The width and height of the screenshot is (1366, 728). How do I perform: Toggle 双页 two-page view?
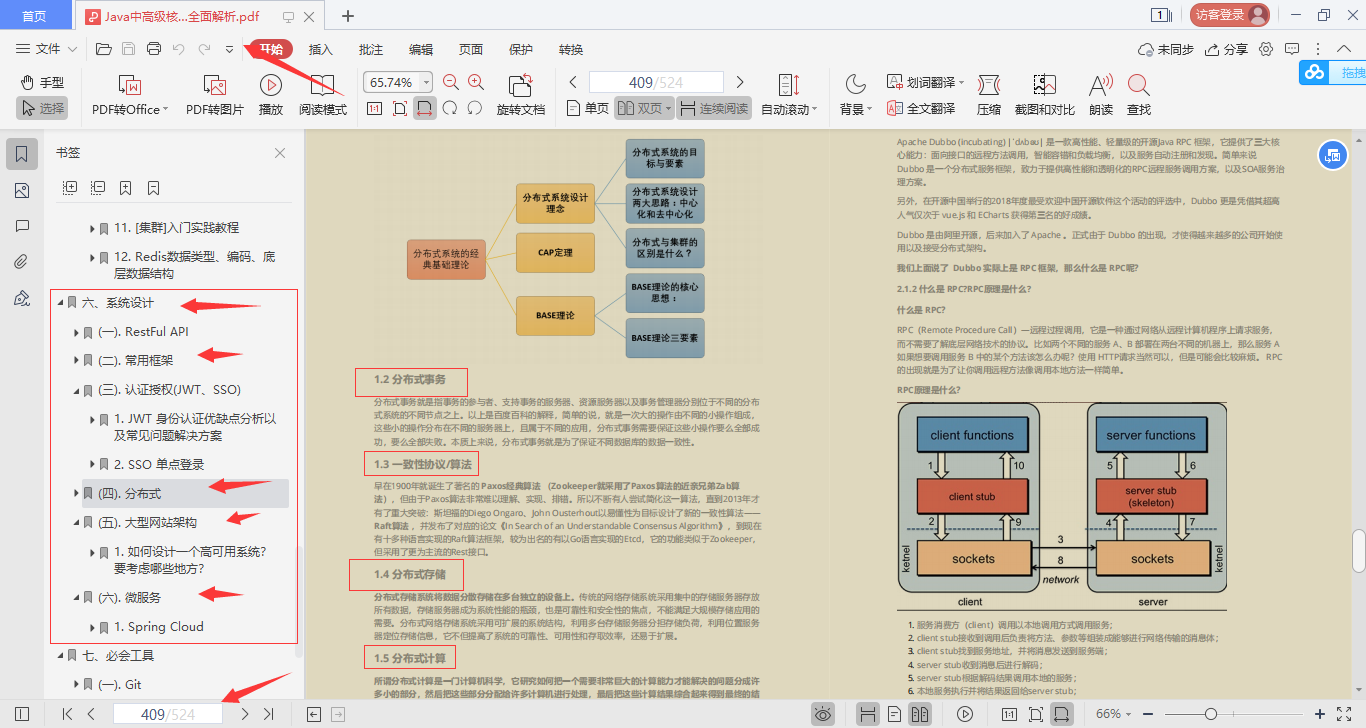pyautogui.click(x=642, y=108)
